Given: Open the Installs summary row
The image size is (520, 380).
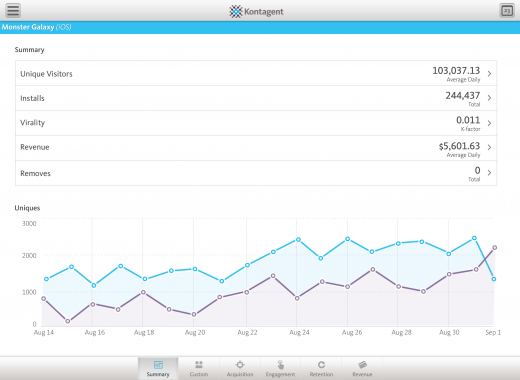Looking at the screenshot, I should point(256,98).
